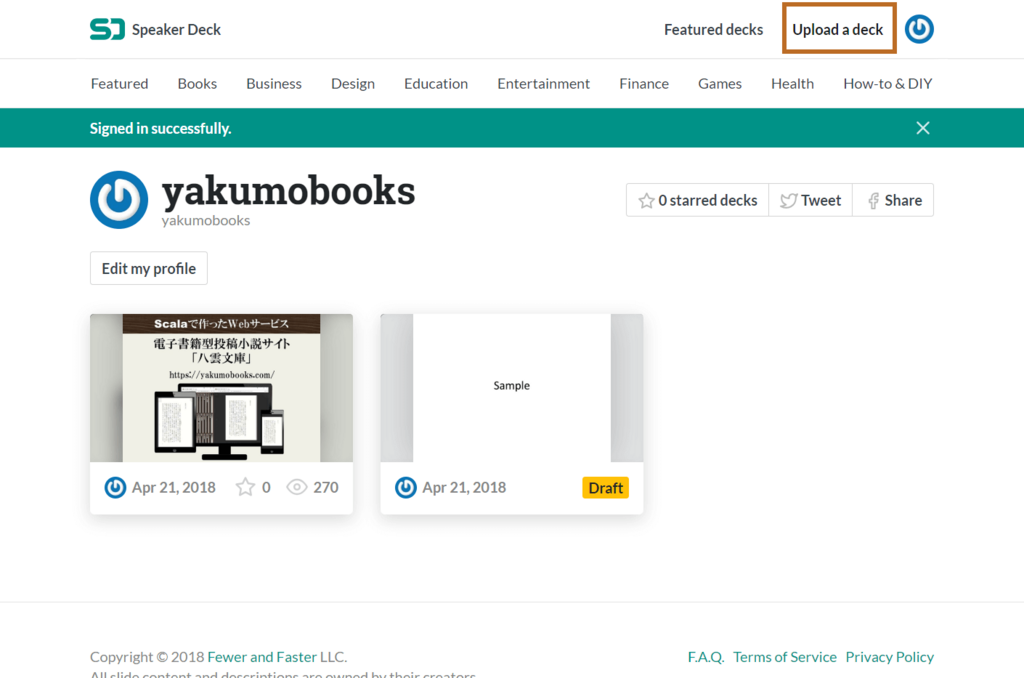Open the Entertainment category tab

543,84
